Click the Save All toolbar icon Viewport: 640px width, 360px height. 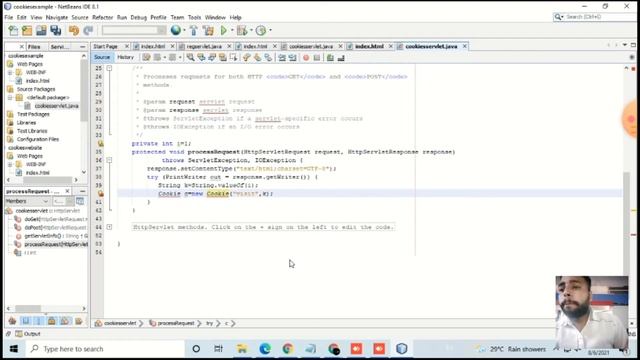56,30
